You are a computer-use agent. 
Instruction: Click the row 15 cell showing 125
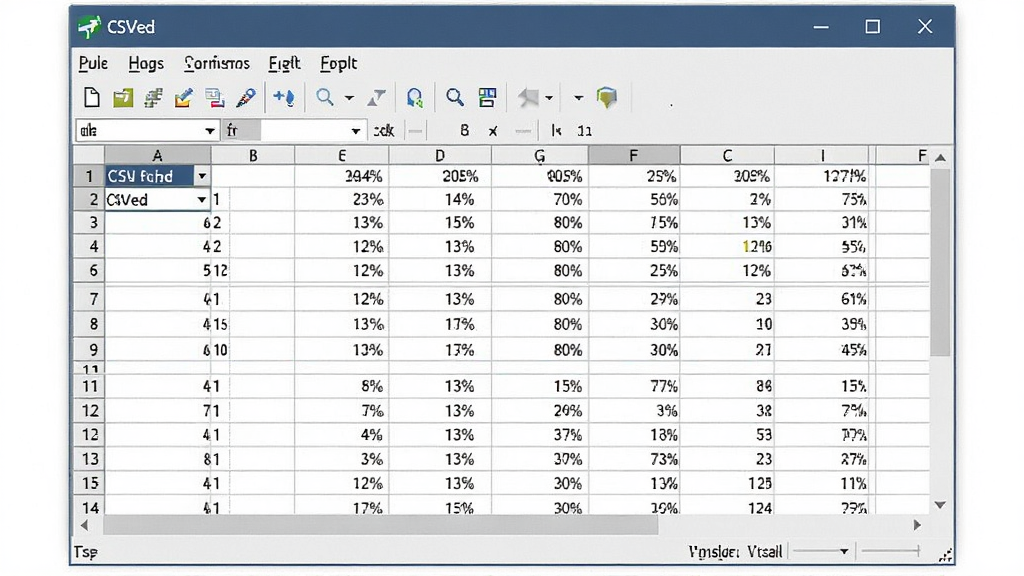(727, 484)
